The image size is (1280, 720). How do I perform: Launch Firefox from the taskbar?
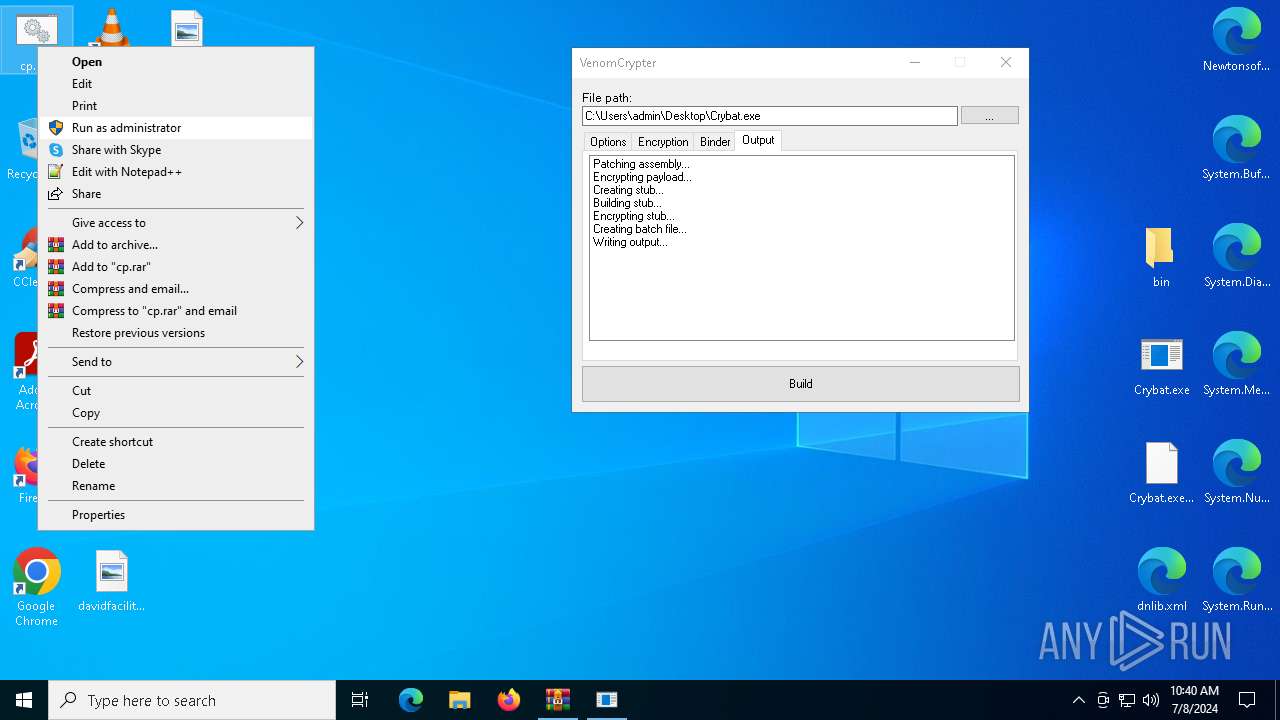pyautogui.click(x=509, y=700)
